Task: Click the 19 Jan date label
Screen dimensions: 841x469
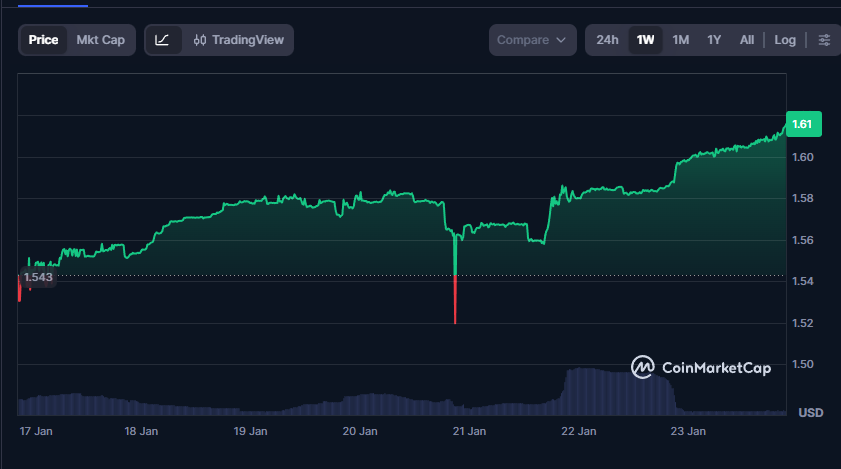Action: coord(250,431)
